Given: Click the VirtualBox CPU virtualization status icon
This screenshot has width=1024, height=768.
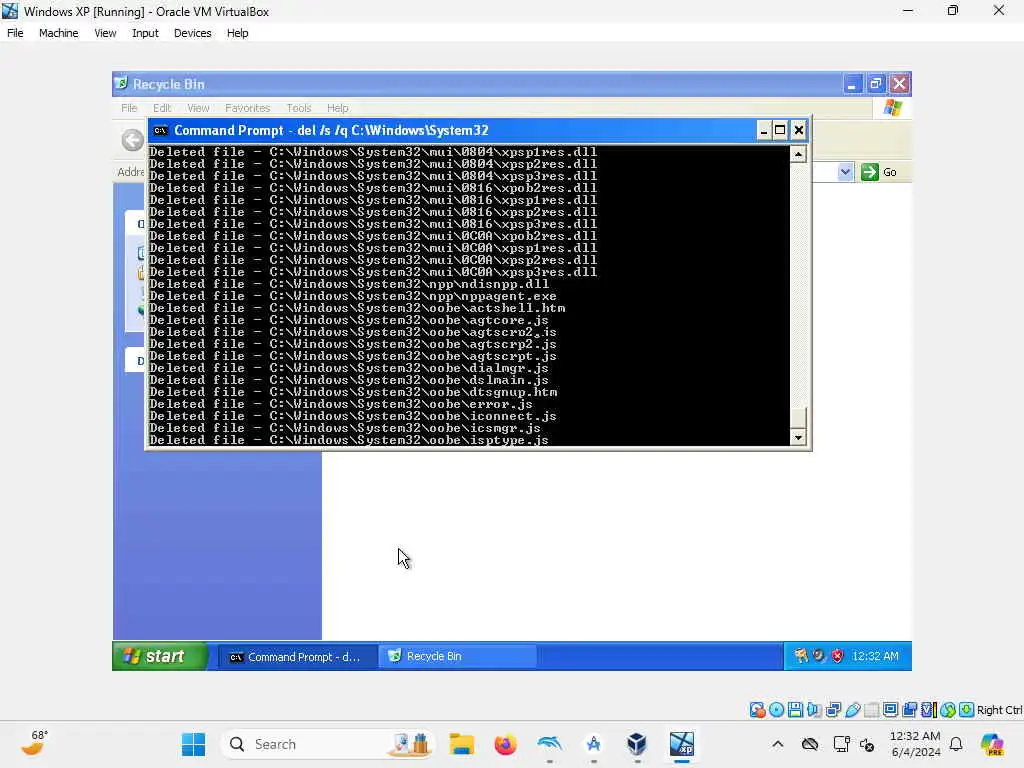Looking at the screenshot, I should pyautogui.click(x=929, y=710).
